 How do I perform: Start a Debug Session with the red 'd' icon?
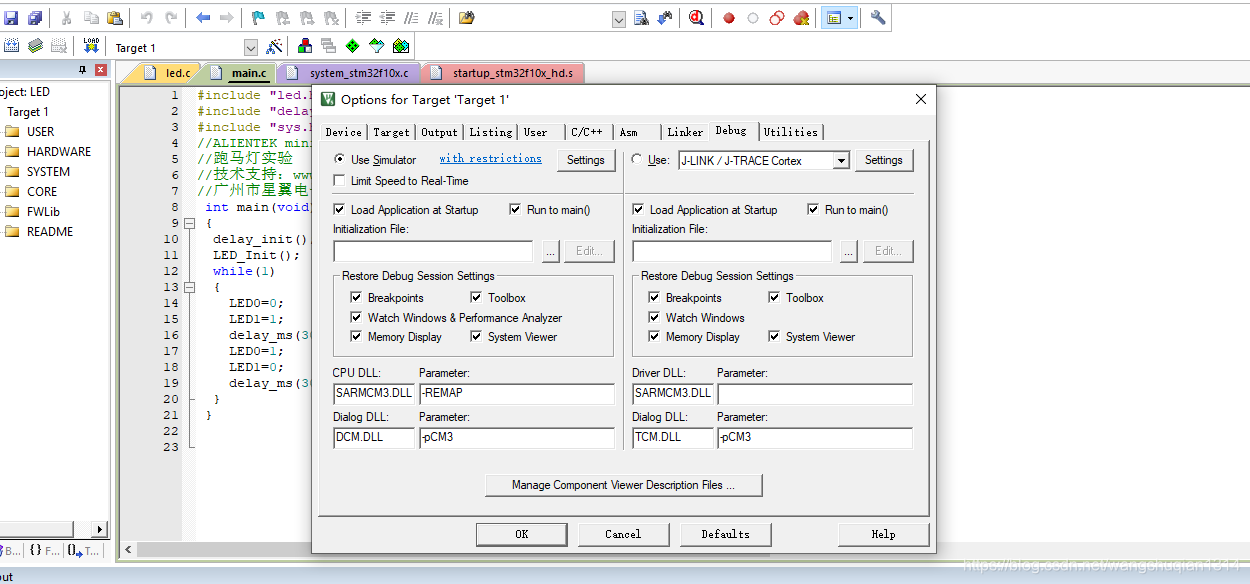pos(697,17)
